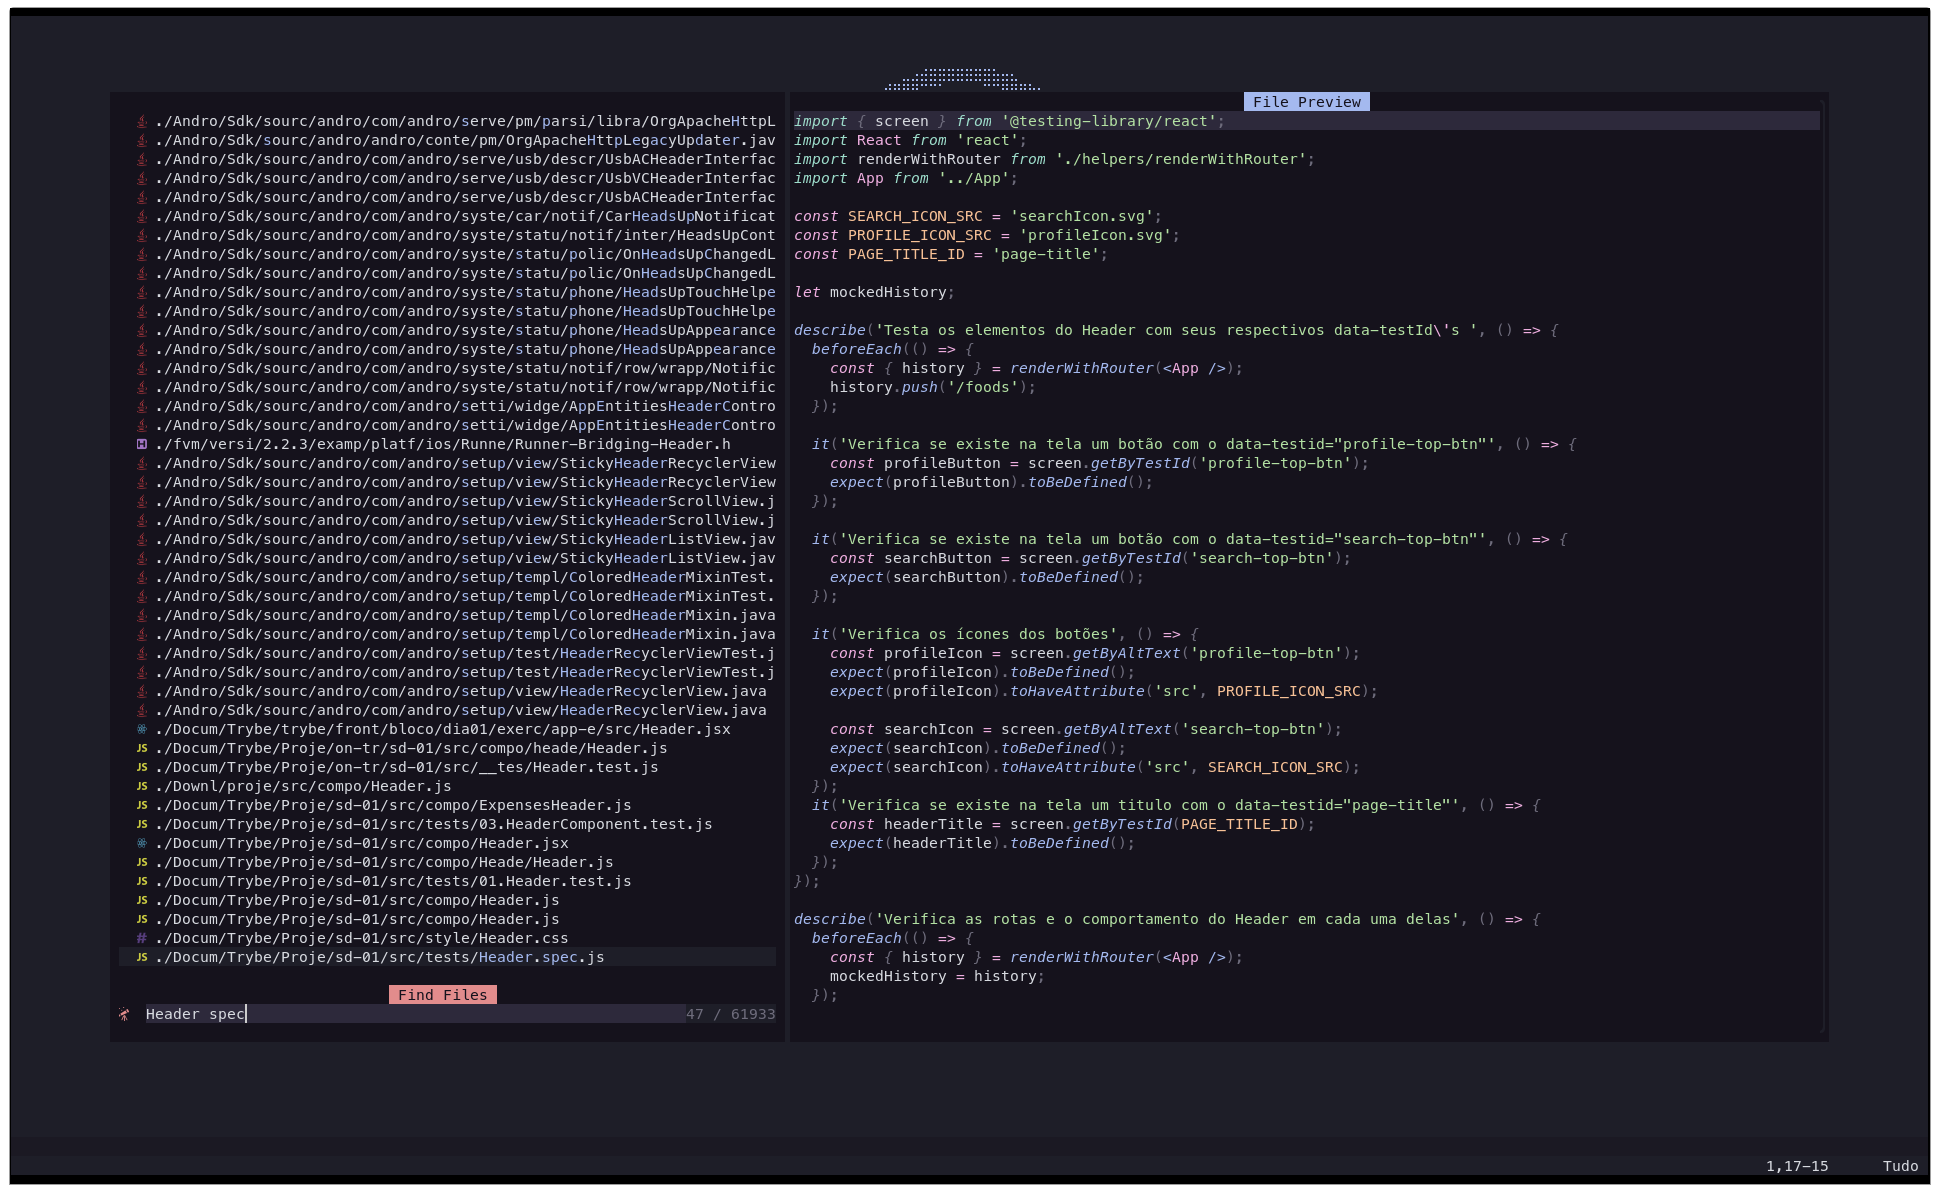Click the 47 / 61933 results counter
This screenshot has width=1940, height=1194.
click(730, 1014)
